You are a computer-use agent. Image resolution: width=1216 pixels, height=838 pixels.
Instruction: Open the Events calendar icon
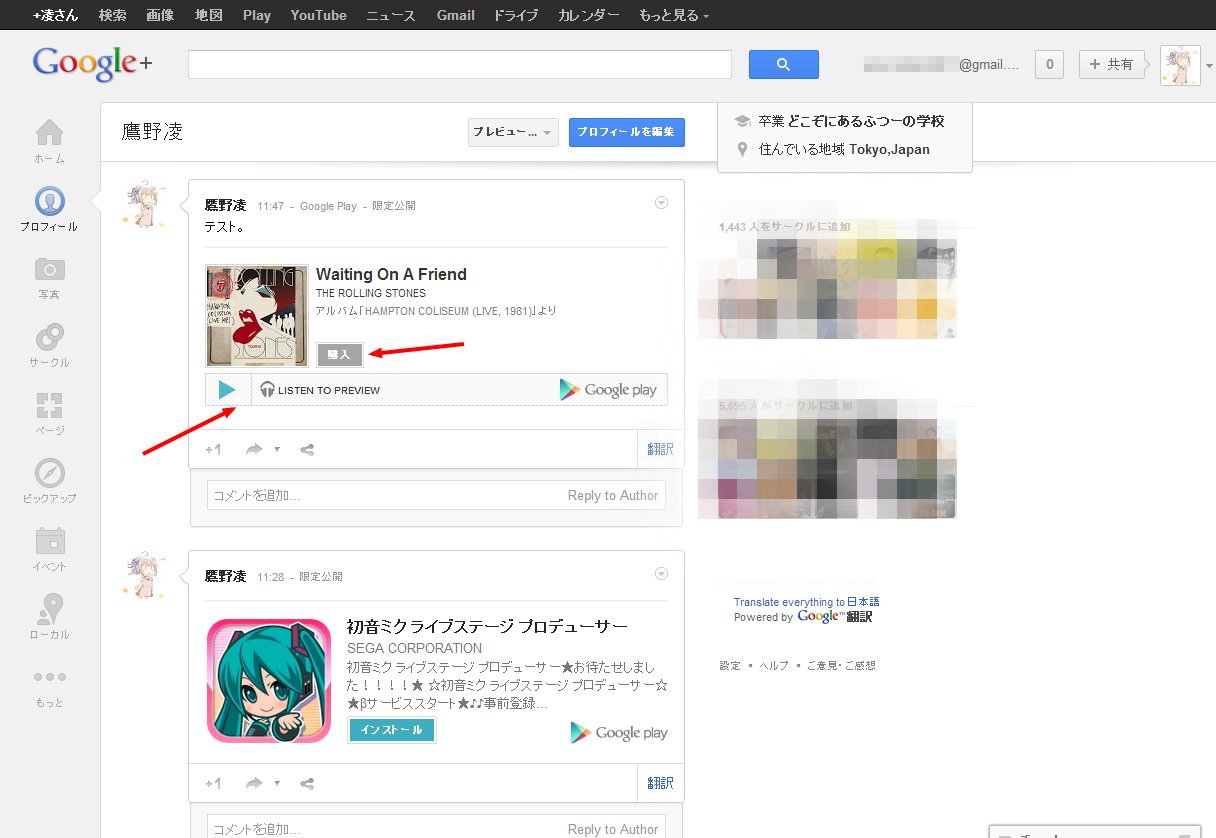(49, 542)
